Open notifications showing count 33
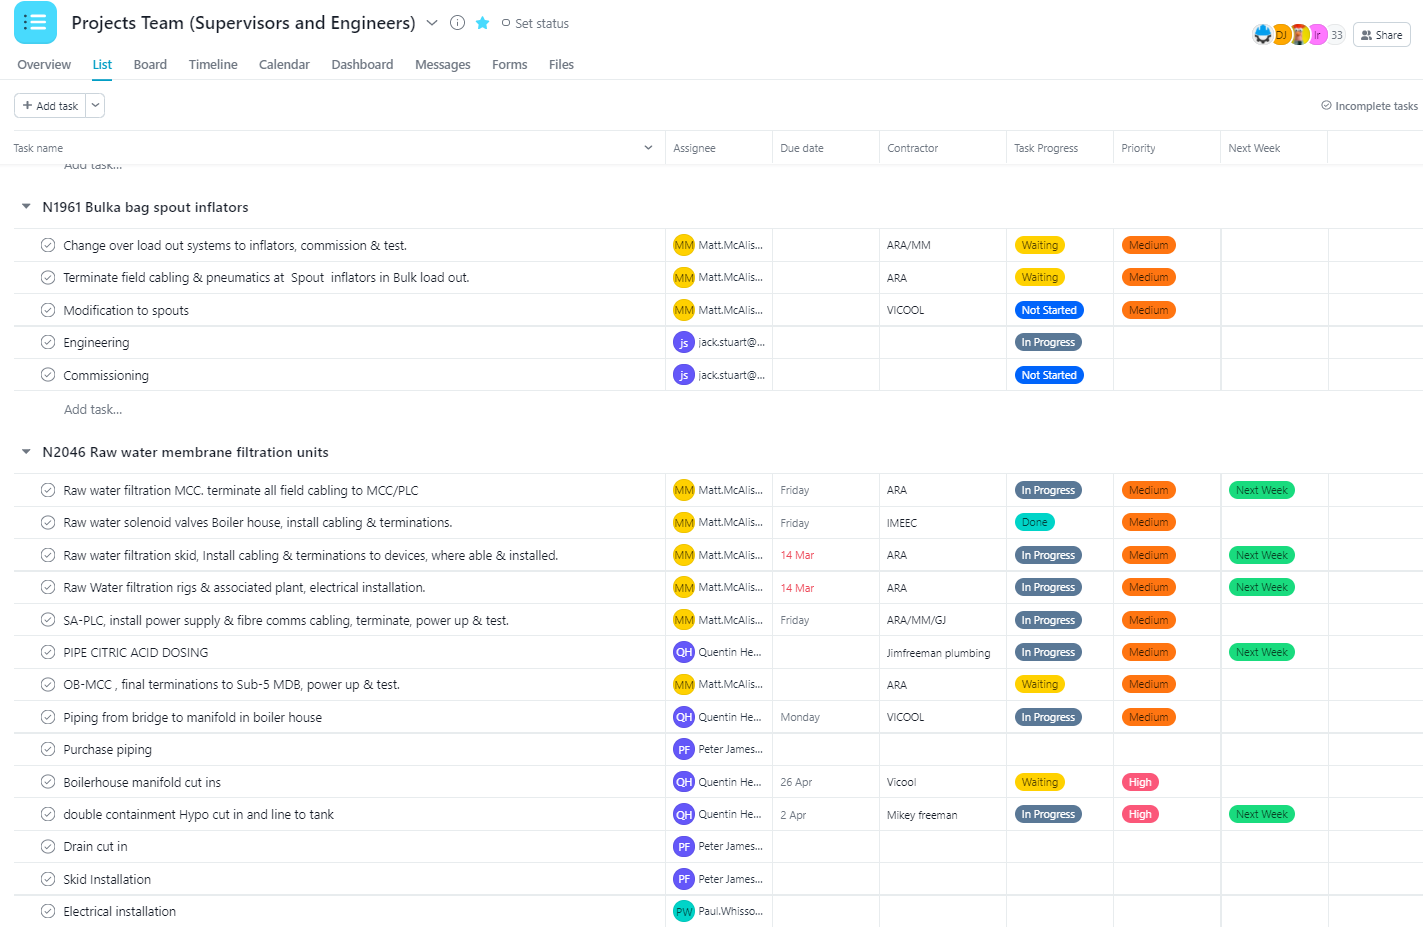This screenshot has height=927, width=1423. pyautogui.click(x=1335, y=33)
